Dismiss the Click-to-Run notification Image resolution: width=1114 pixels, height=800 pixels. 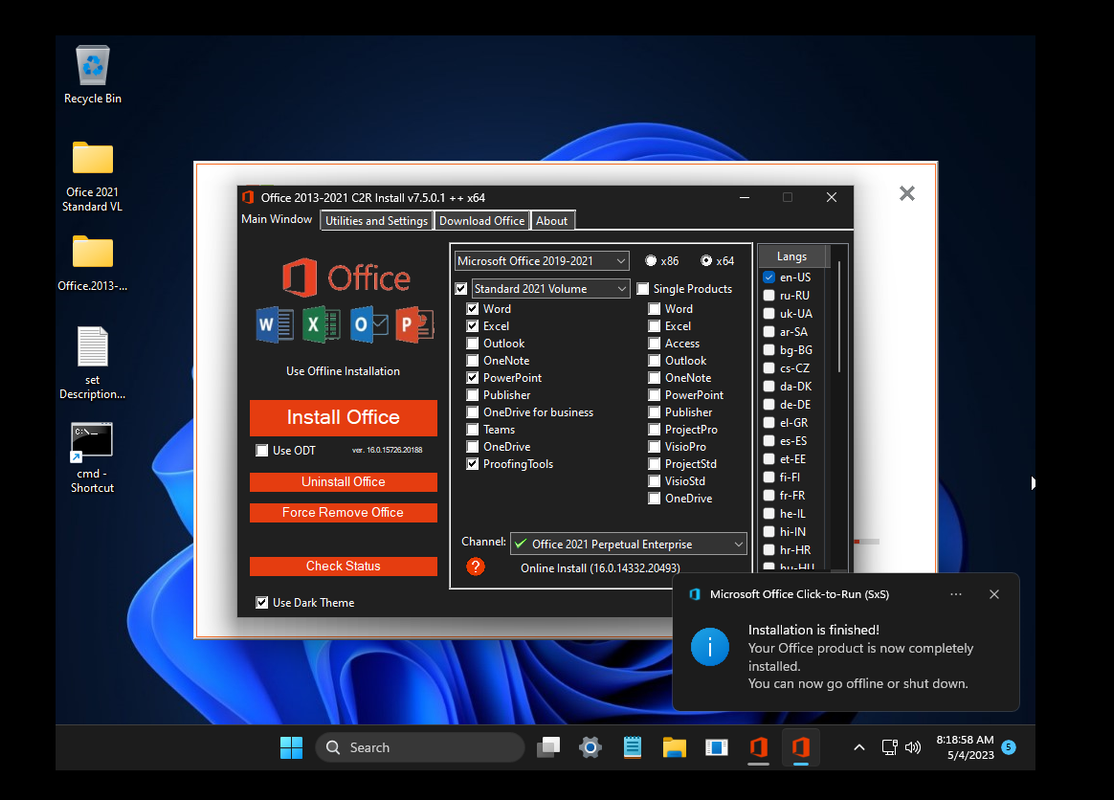(994, 594)
